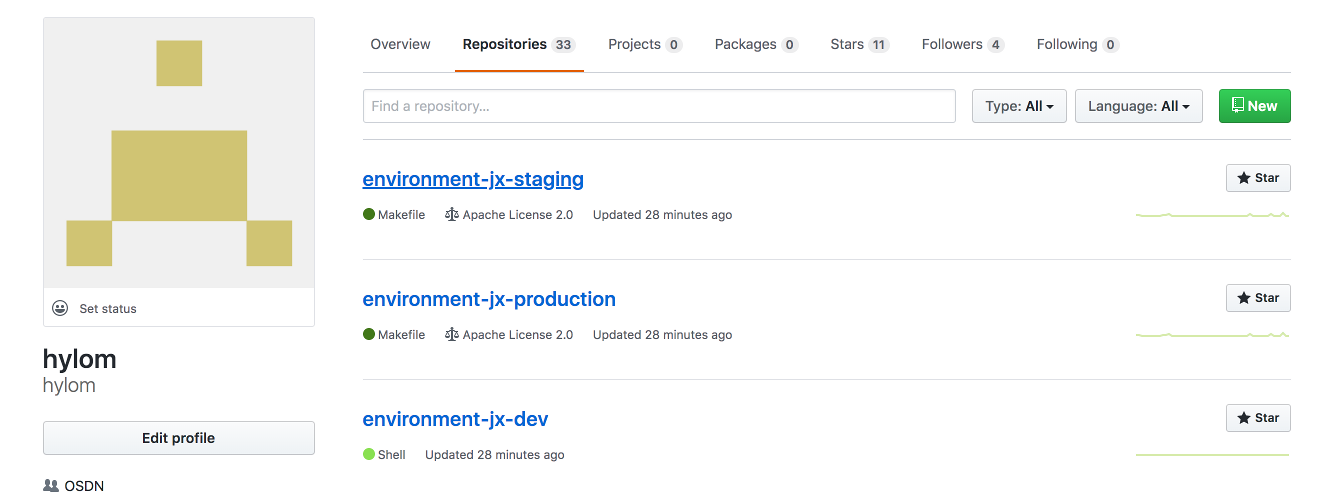
Task: Click the Edit profile button
Action: click(179, 438)
